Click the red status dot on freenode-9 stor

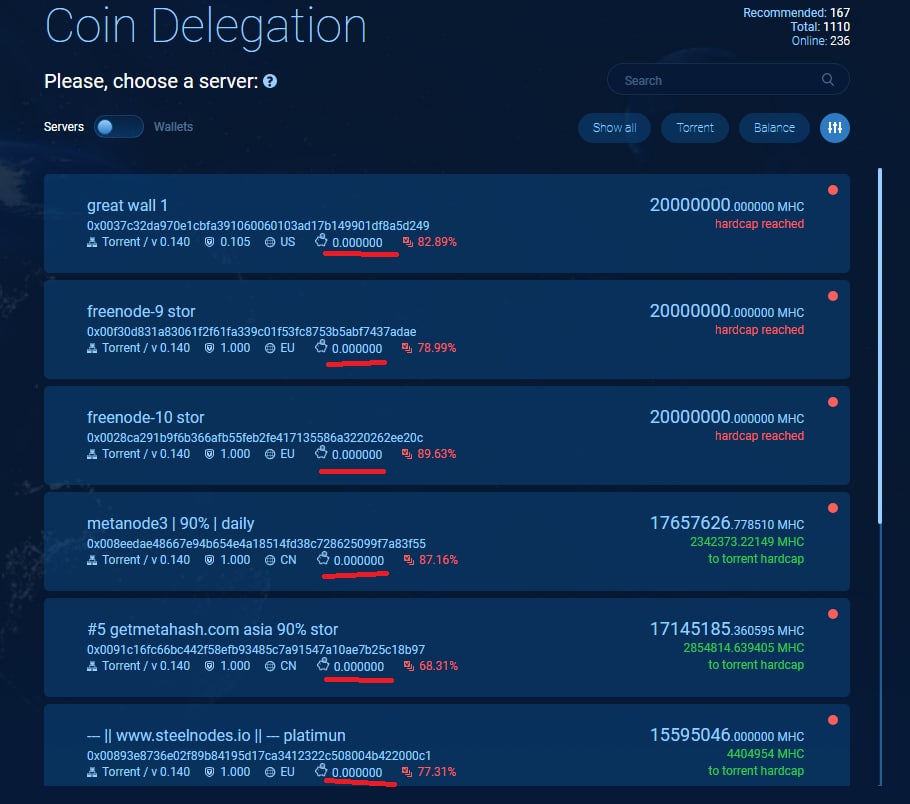click(x=833, y=296)
